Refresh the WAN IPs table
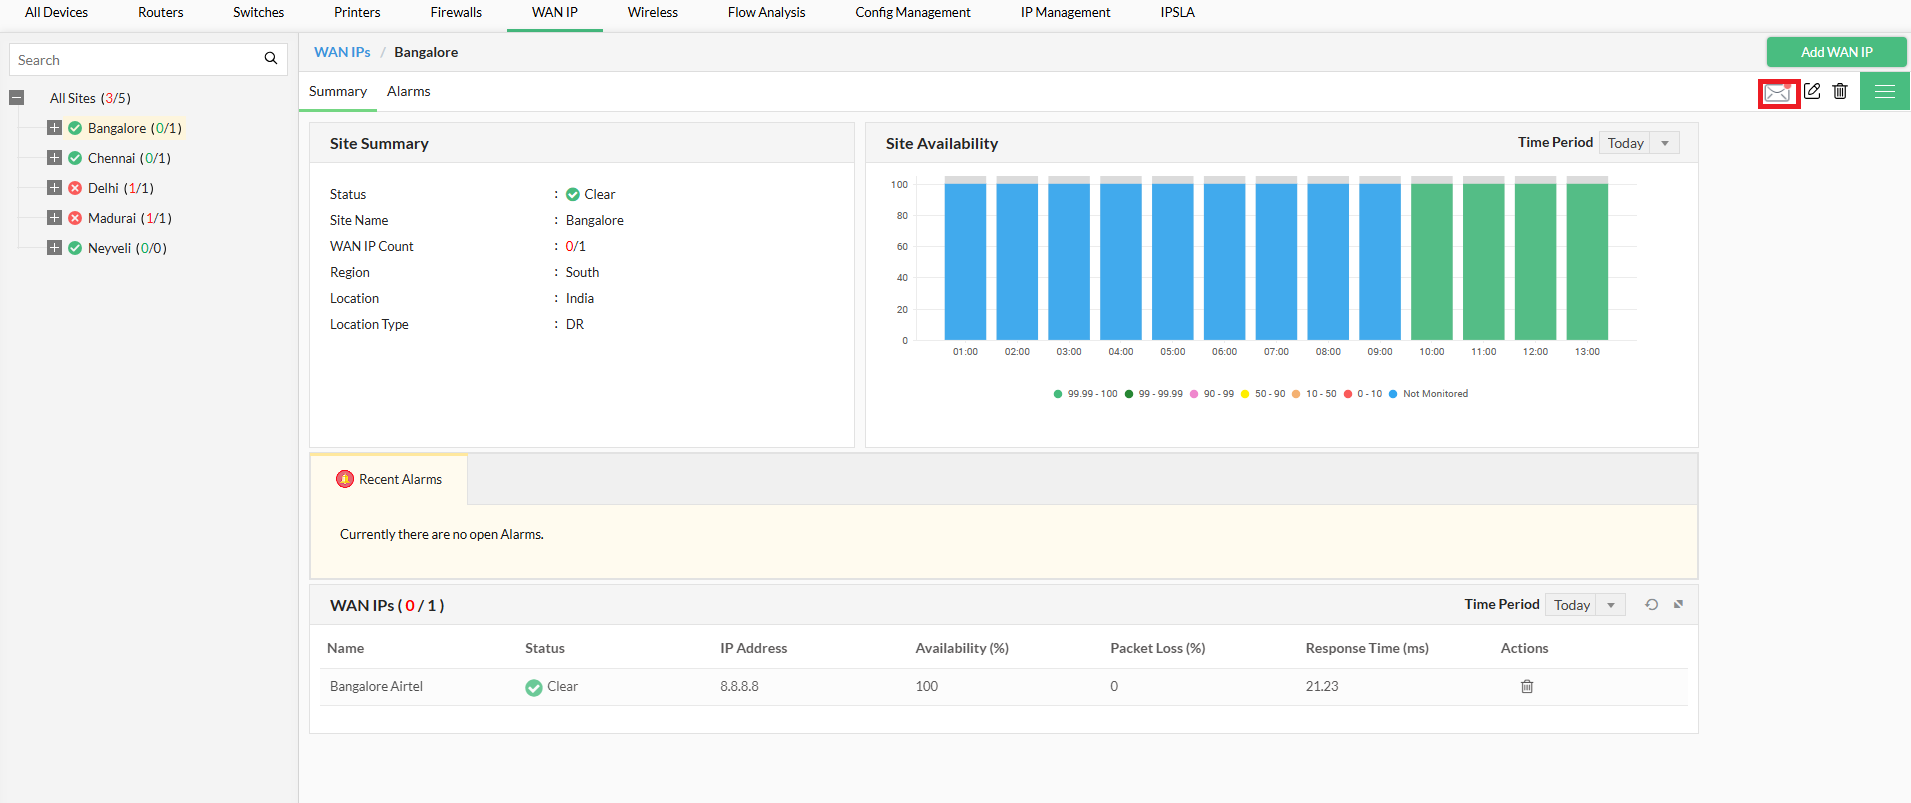1911x803 pixels. 1652,605
